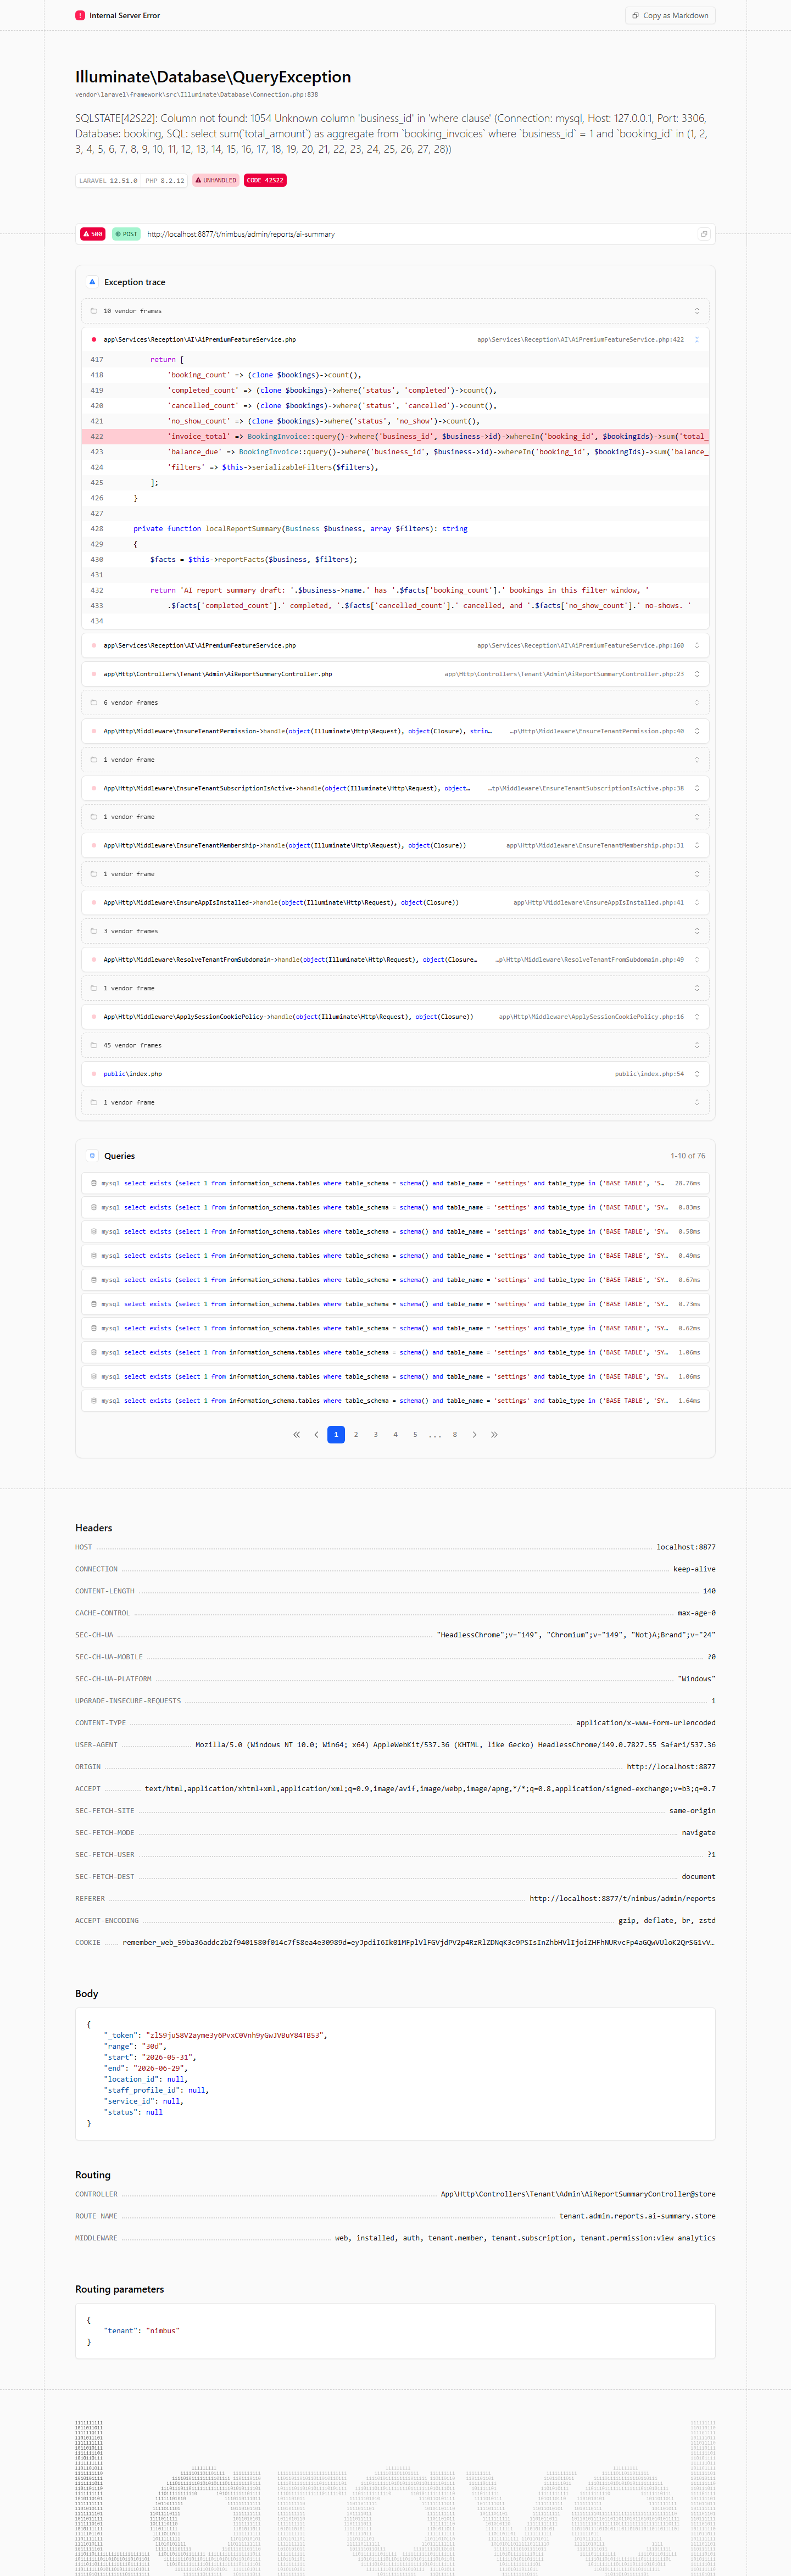
Task: Expand the AiPremiumFeatureService.php:160 frame
Action: 697,645
